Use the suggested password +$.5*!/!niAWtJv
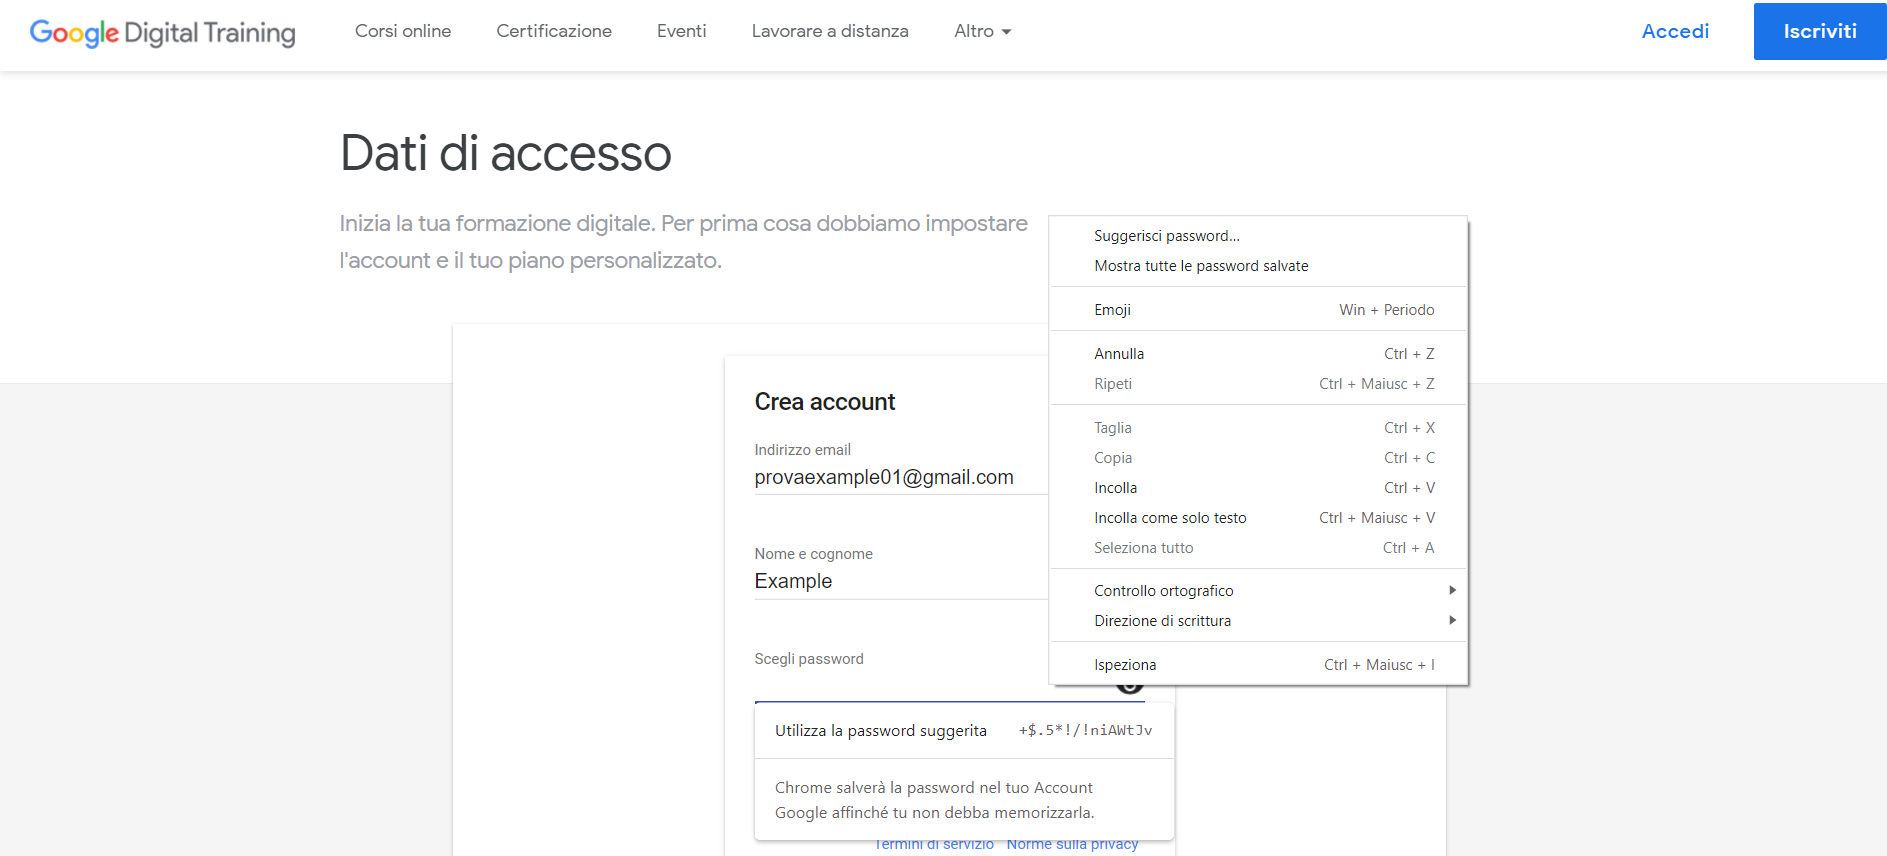This screenshot has height=856, width=1887. pyautogui.click(x=964, y=731)
